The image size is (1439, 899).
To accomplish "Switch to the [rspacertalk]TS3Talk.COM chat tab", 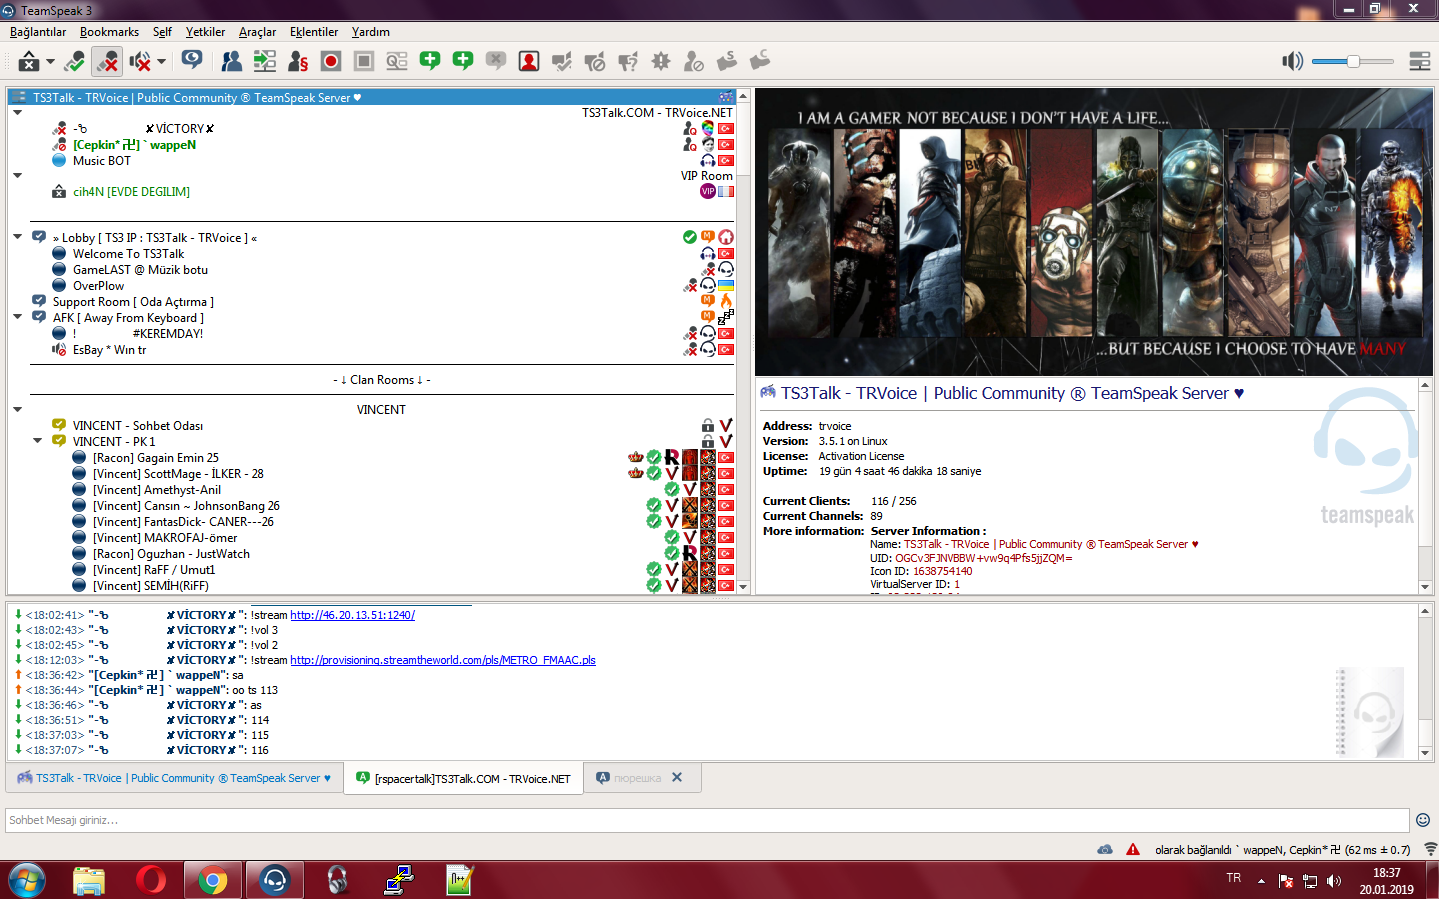I will coord(464,778).
